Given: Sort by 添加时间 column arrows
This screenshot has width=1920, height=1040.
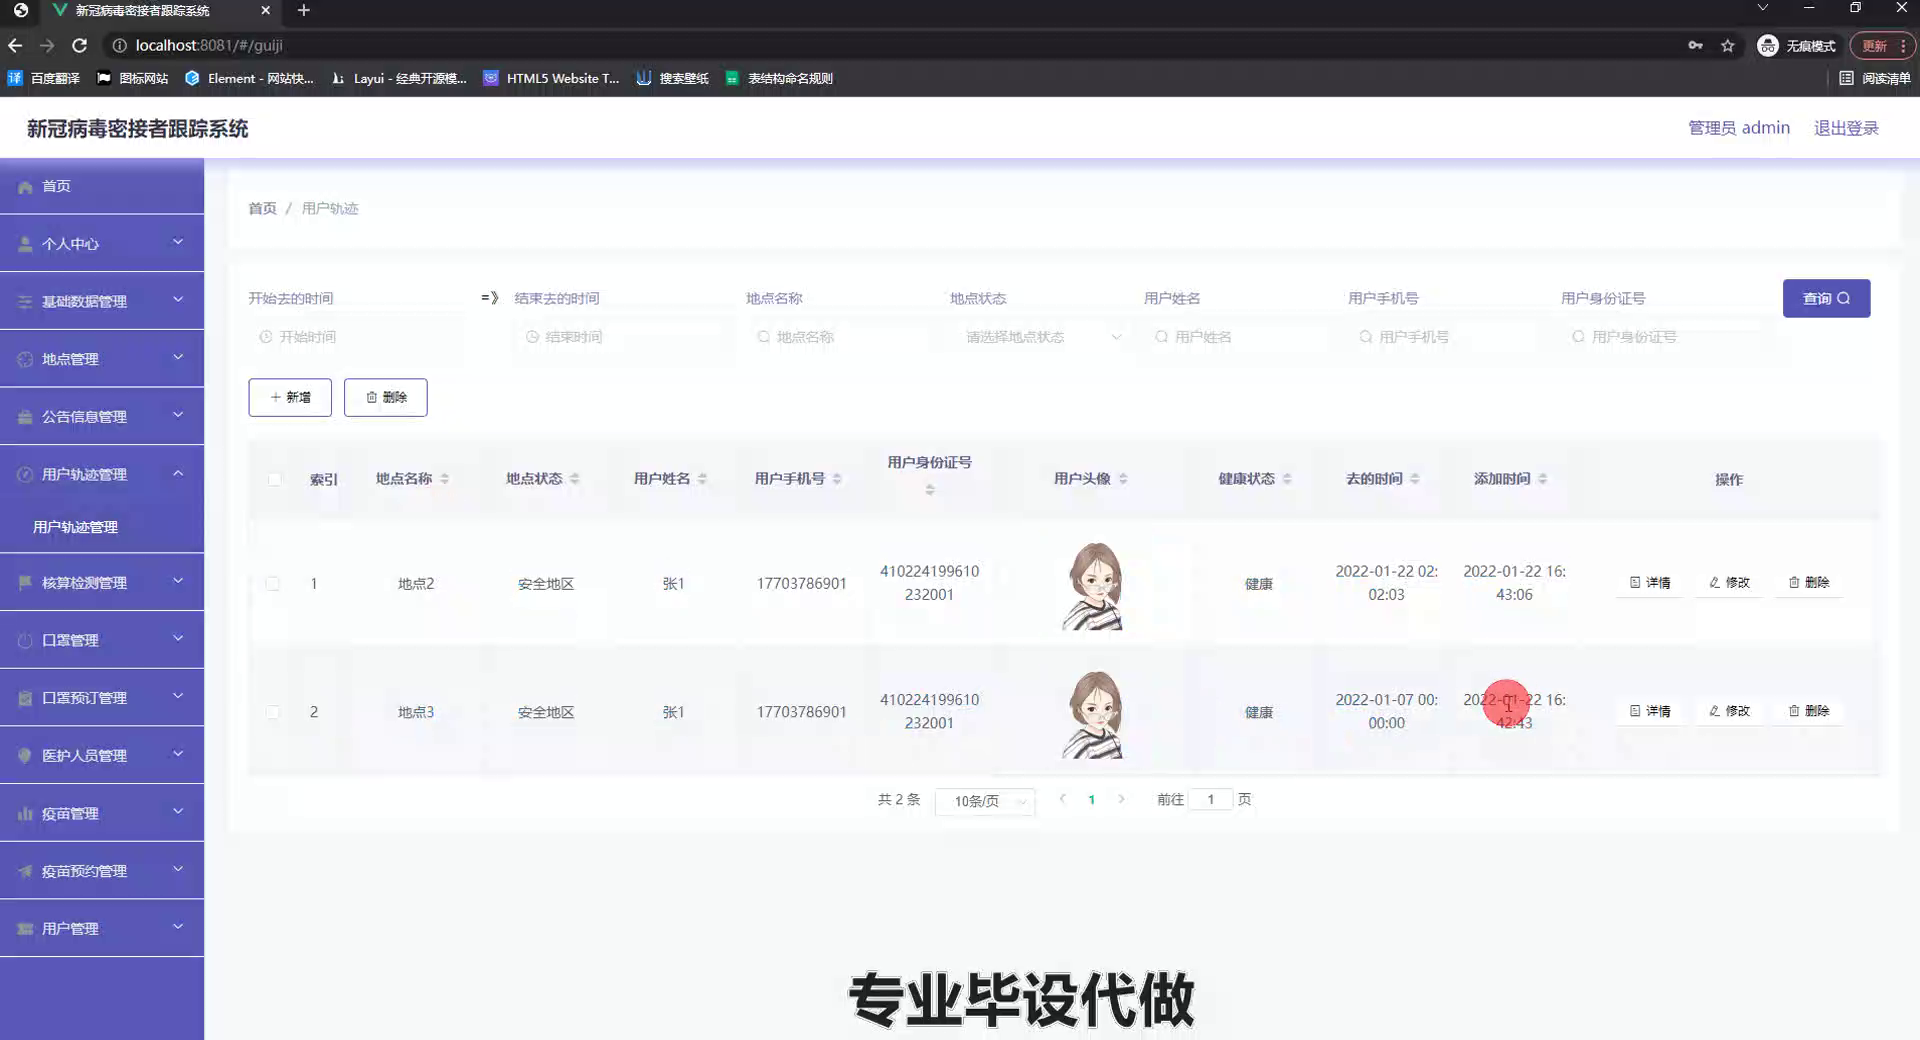Looking at the screenshot, I should (x=1543, y=479).
